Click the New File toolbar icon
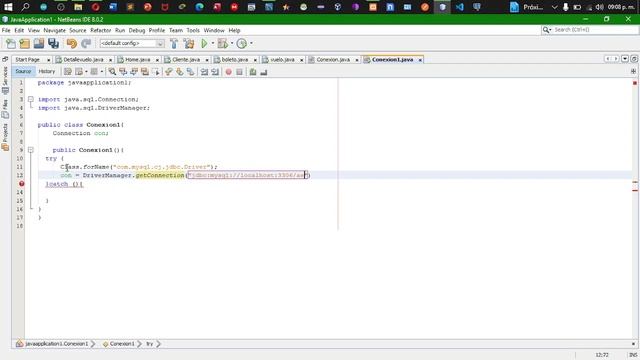The height and width of the screenshot is (360, 640). click(11, 43)
